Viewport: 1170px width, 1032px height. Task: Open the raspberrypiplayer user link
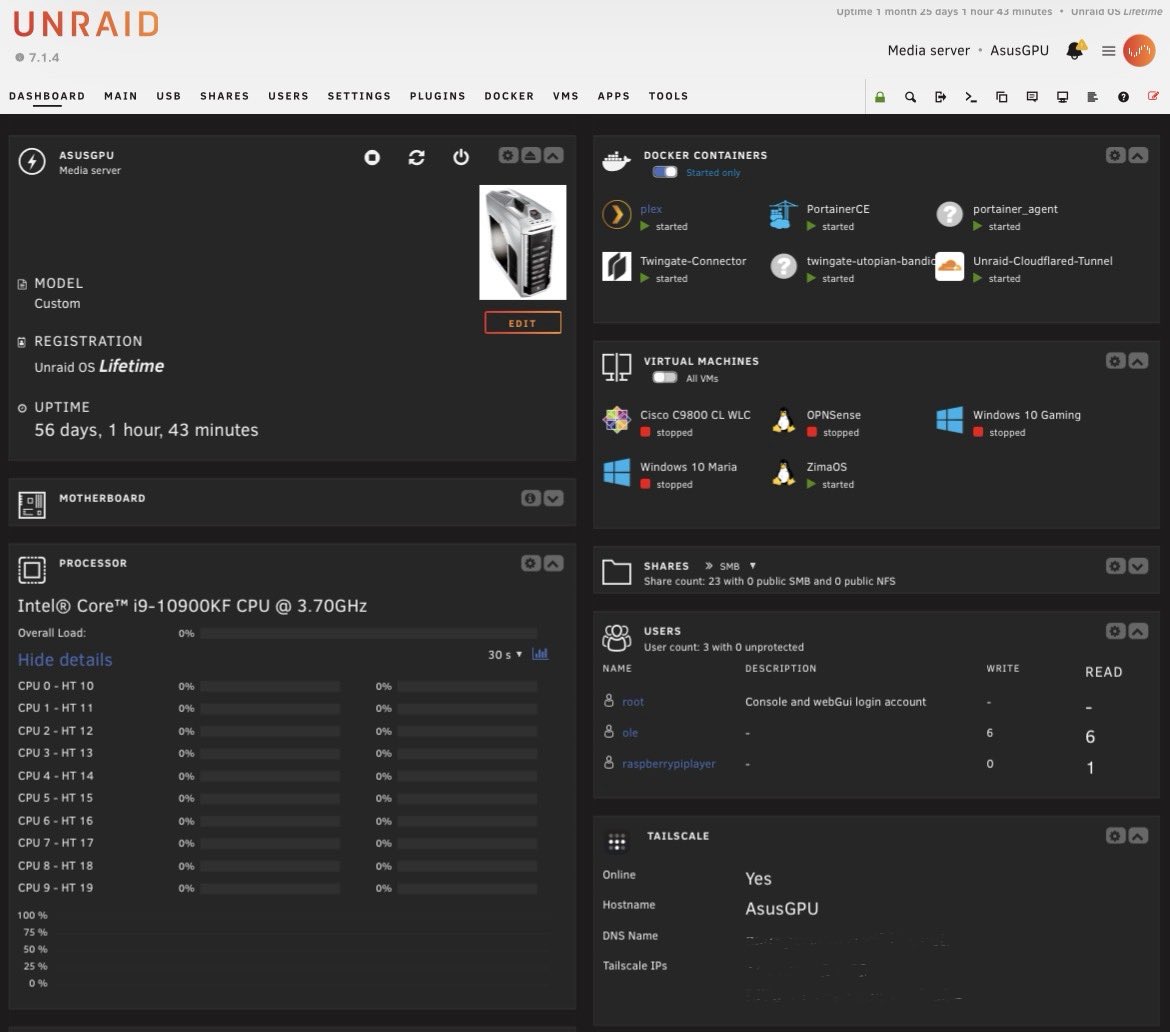click(669, 763)
